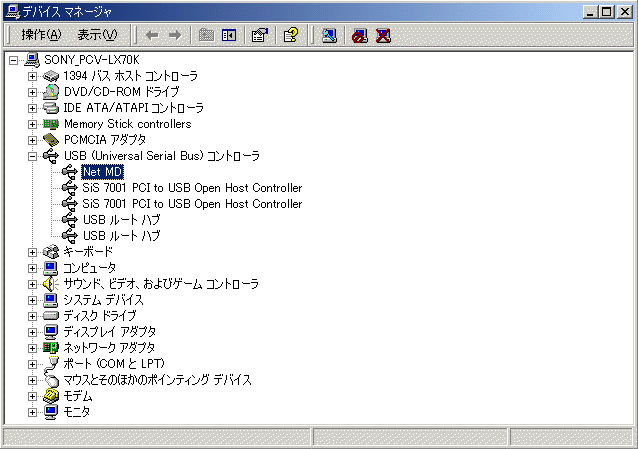
Task: Click the Uninstall device toolbar icon
Action: (x=382, y=35)
